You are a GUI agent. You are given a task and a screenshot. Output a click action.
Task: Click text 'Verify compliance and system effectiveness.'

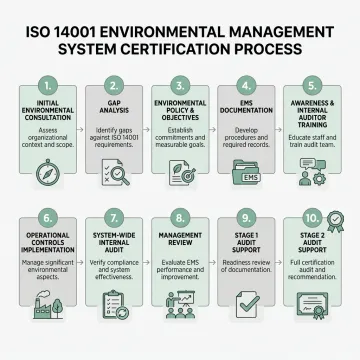pyautogui.click(x=114, y=270)
